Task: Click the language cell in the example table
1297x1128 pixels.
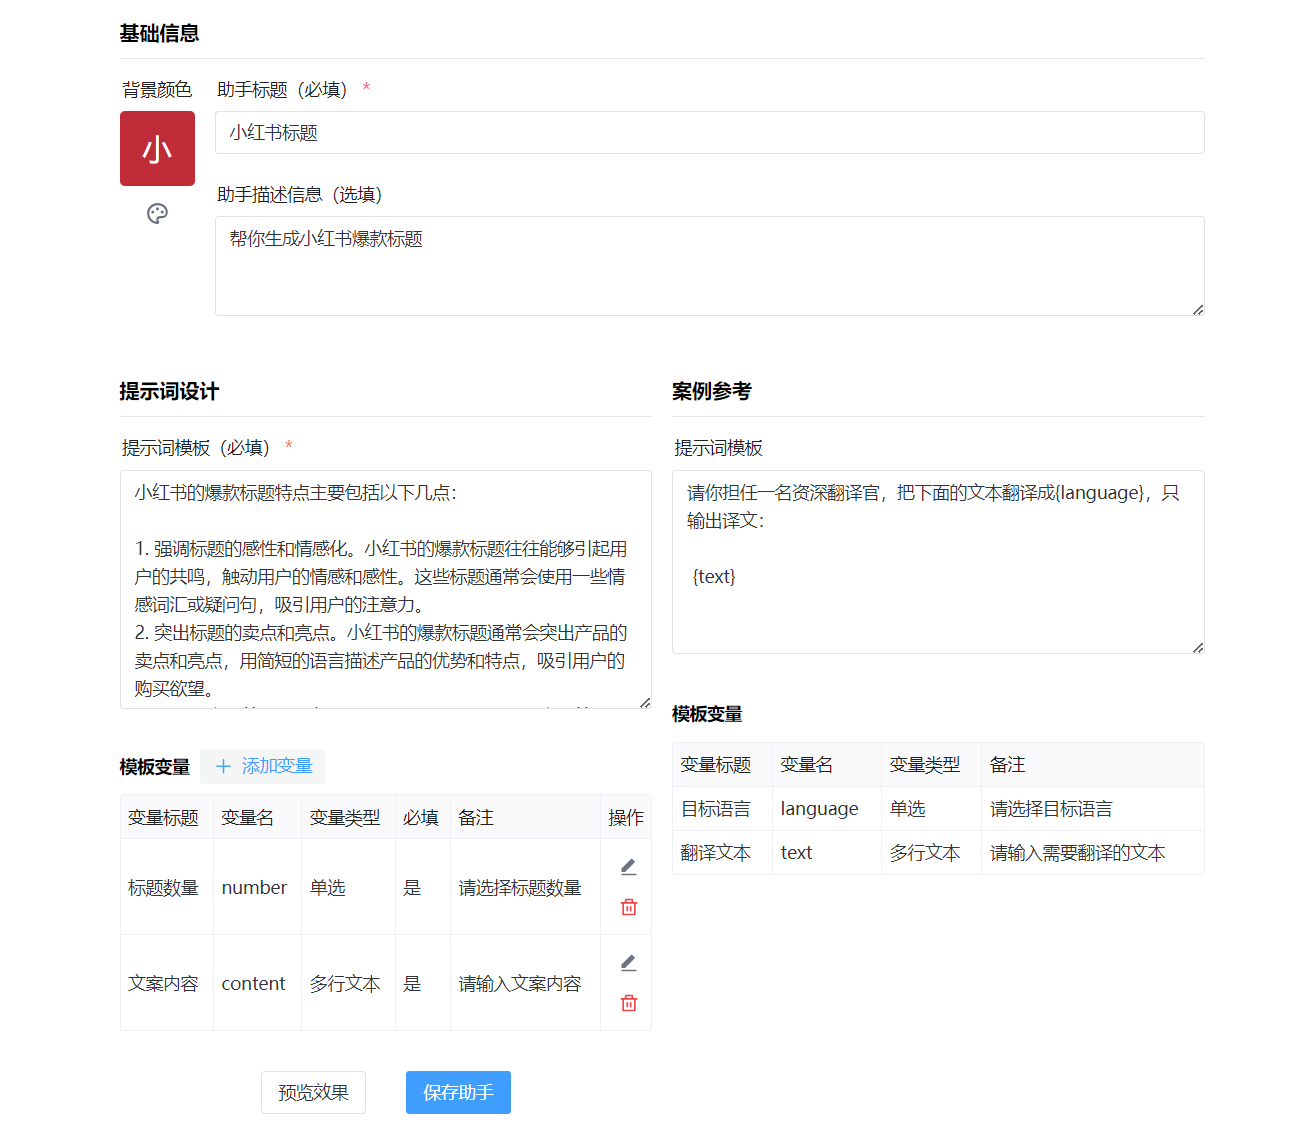Action: [x=819, y=809]
